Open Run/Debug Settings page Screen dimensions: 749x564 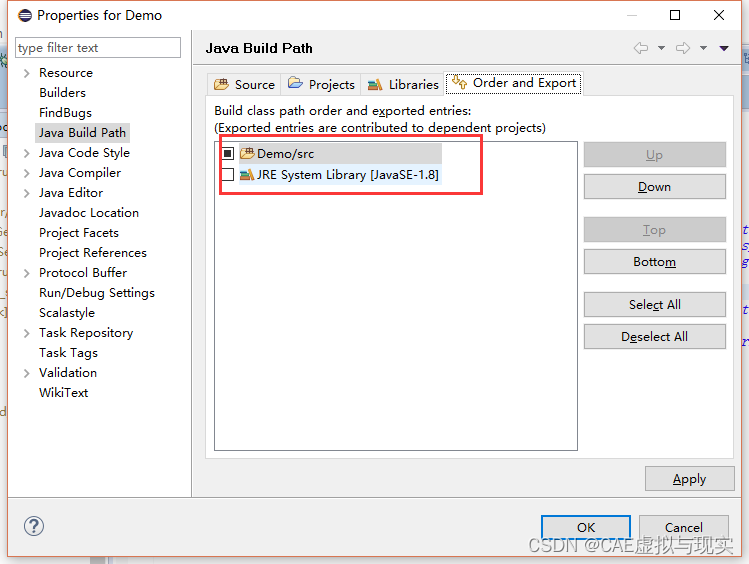[97, 293]
